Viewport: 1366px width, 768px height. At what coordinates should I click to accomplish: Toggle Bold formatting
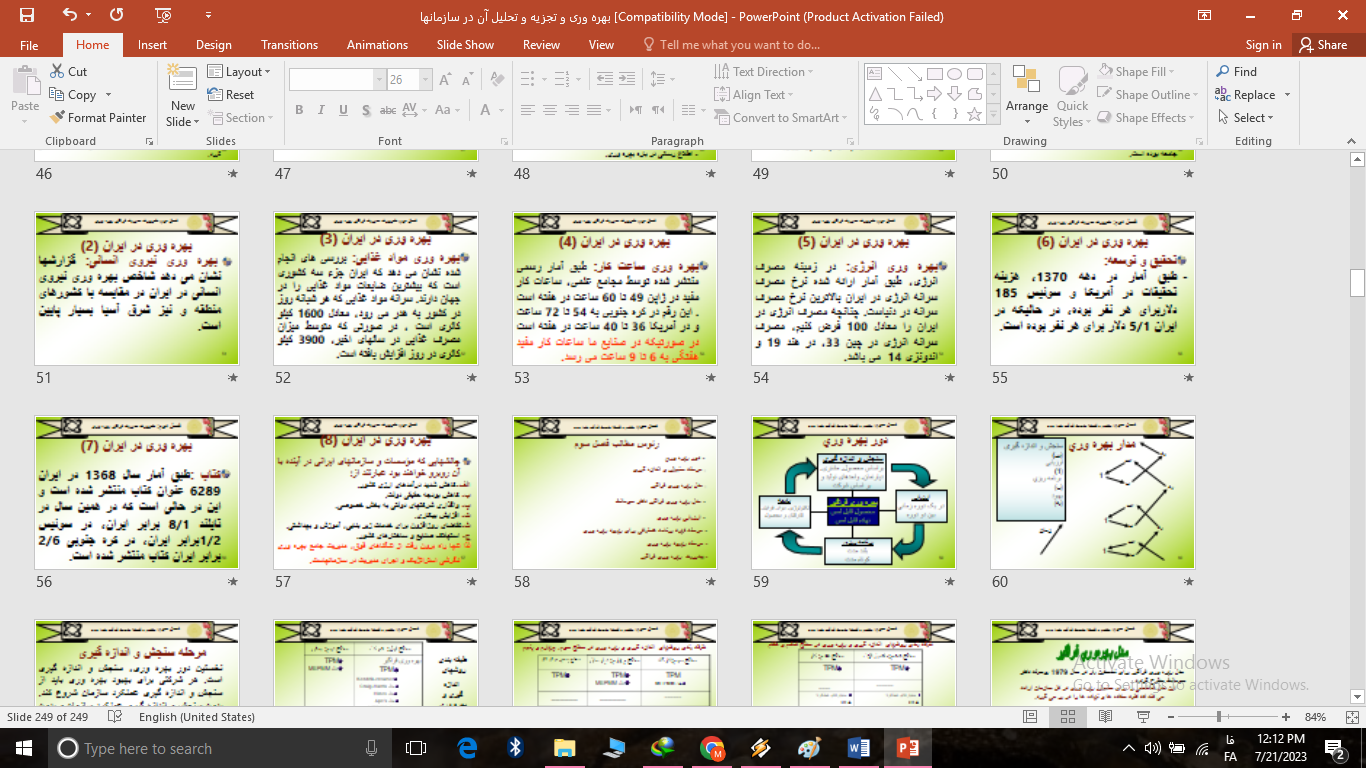coord(299,111)
